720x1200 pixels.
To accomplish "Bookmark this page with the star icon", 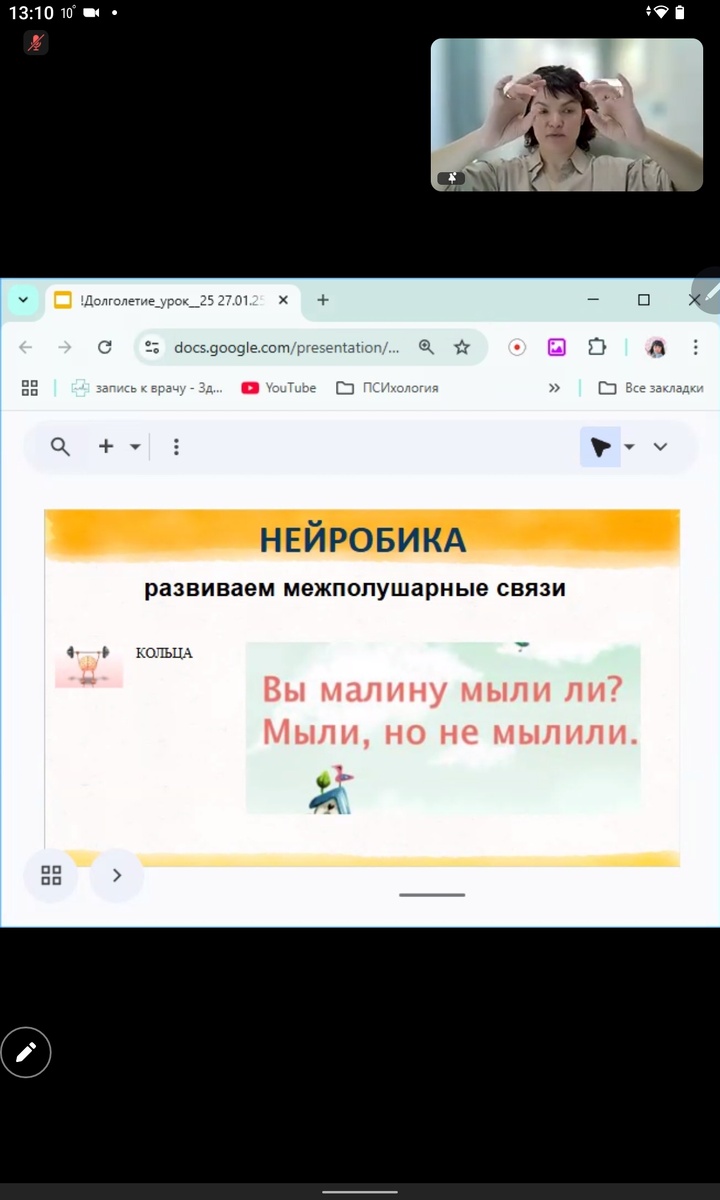I will point(462,347).
